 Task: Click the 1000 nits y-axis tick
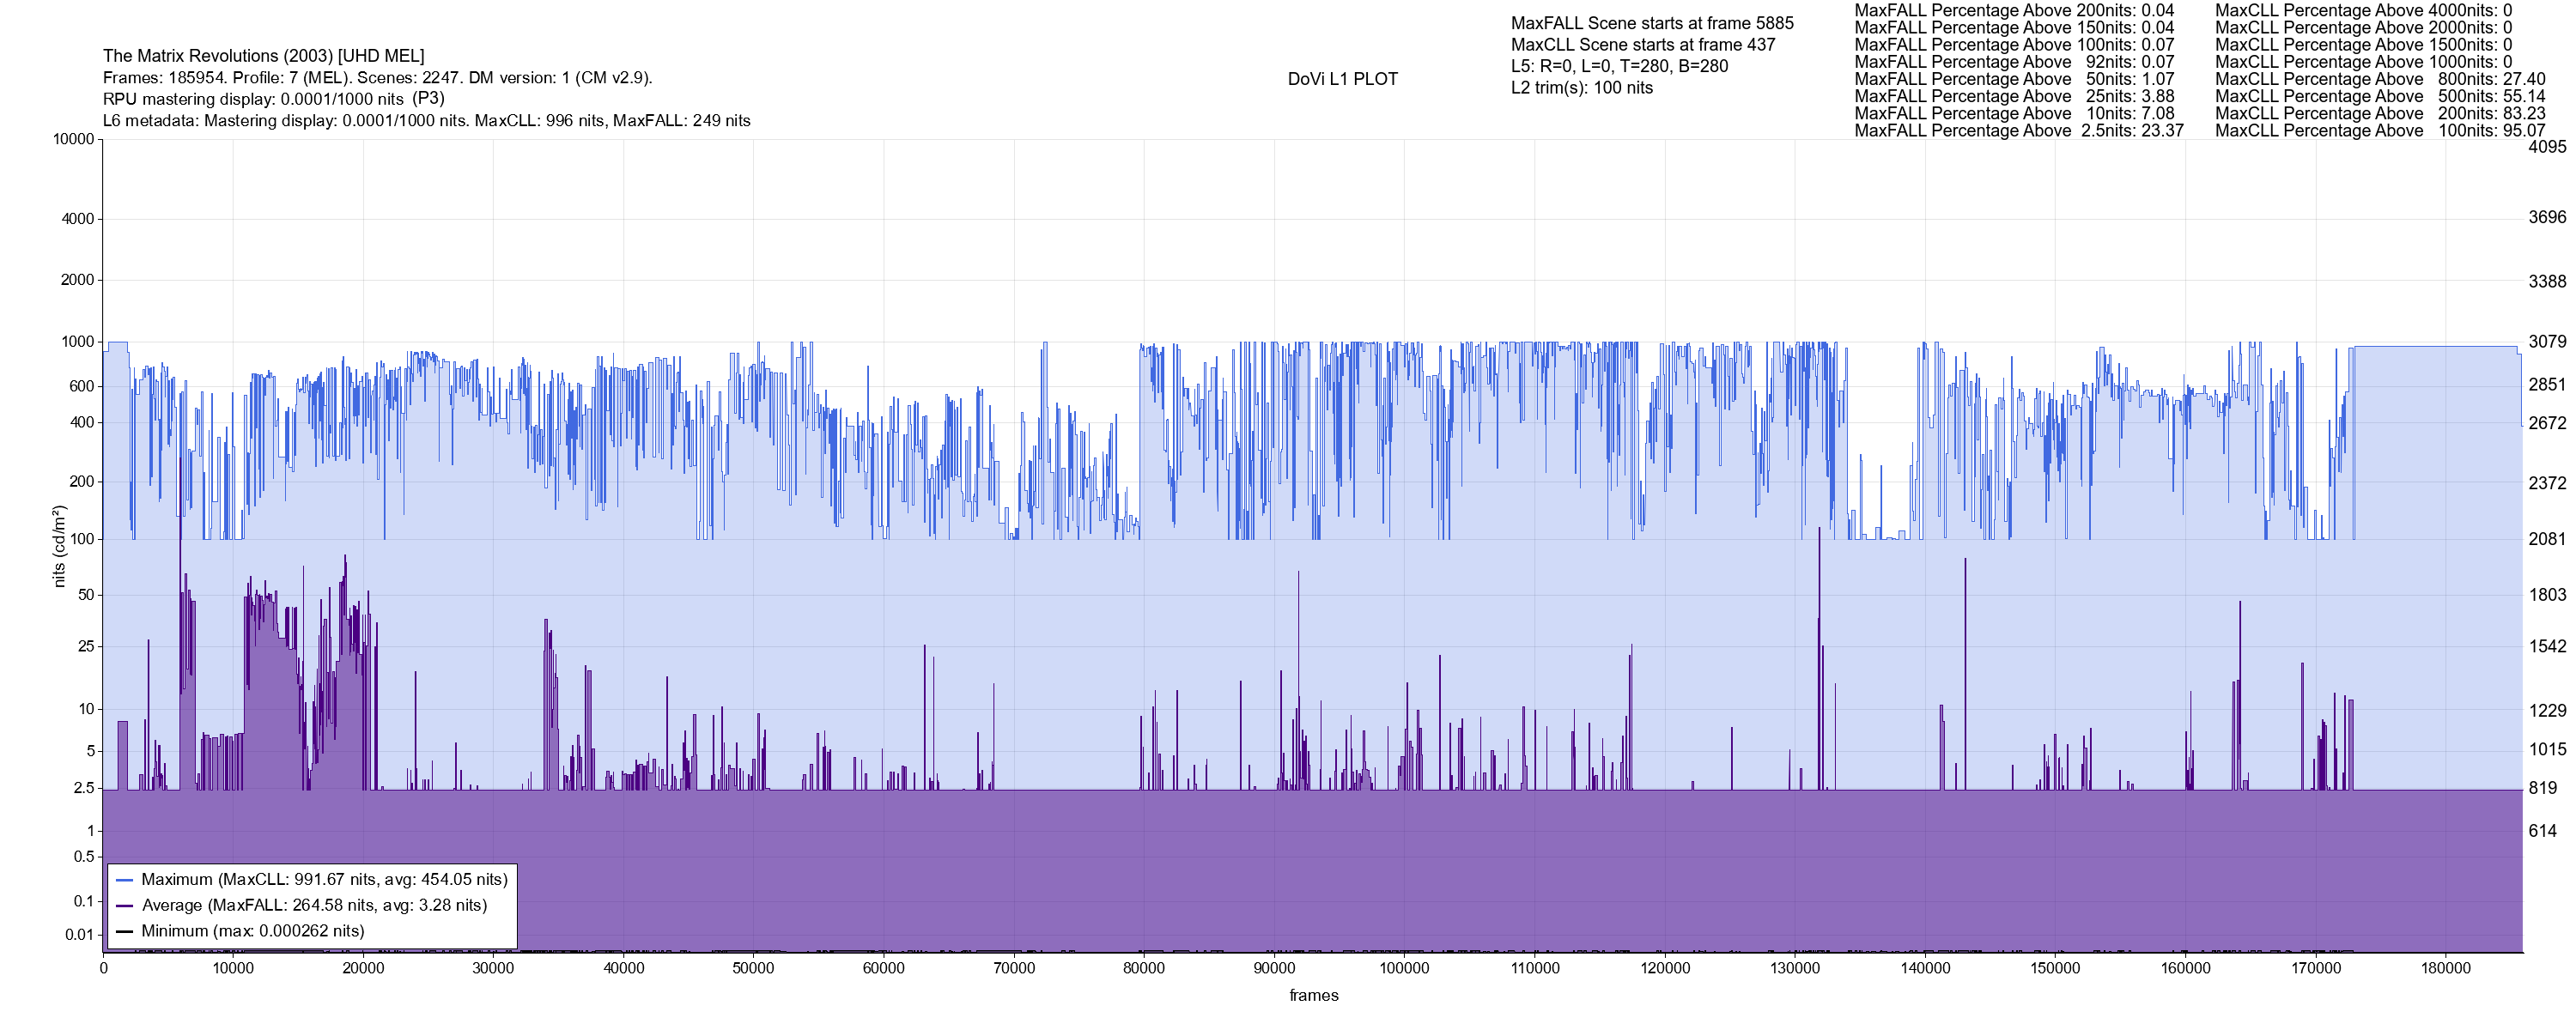[77, 342]
